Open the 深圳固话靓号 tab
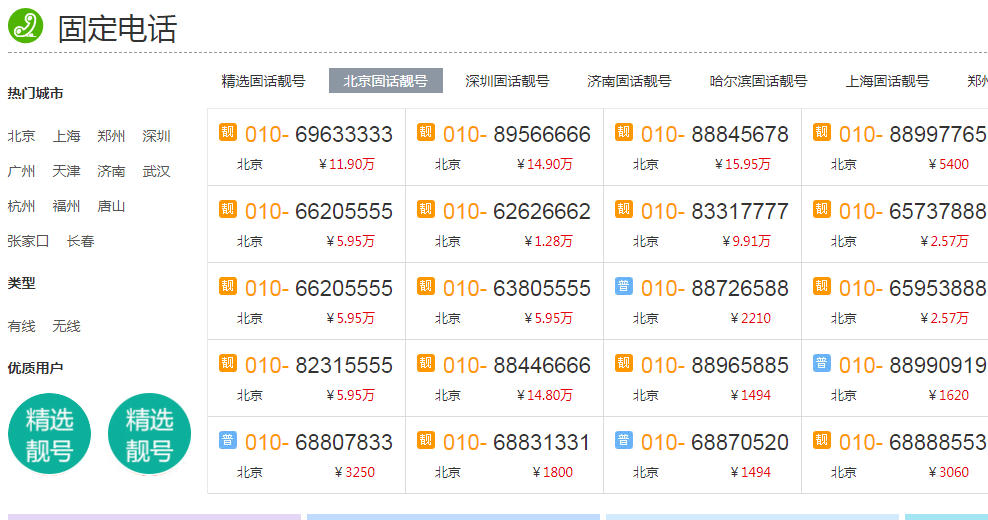The image size is (988, 520). 507,81
